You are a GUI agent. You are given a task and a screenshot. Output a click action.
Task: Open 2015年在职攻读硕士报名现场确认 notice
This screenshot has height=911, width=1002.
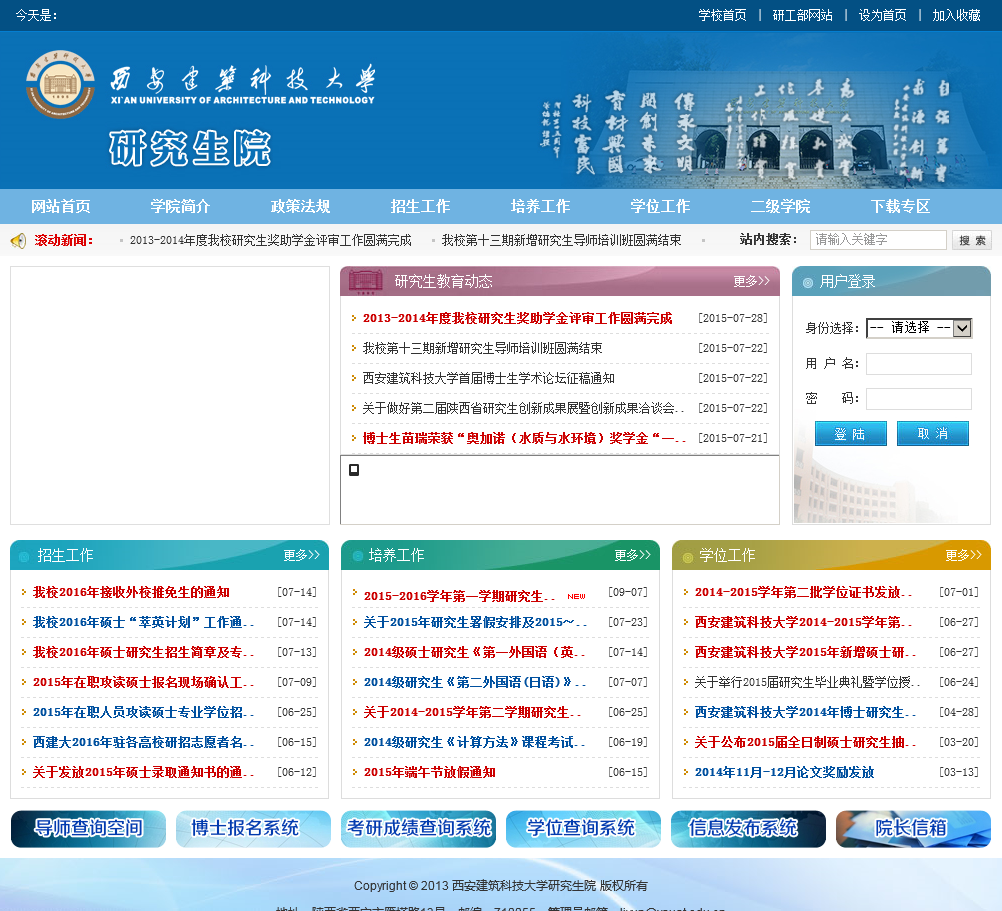click(x=143, y=682)
